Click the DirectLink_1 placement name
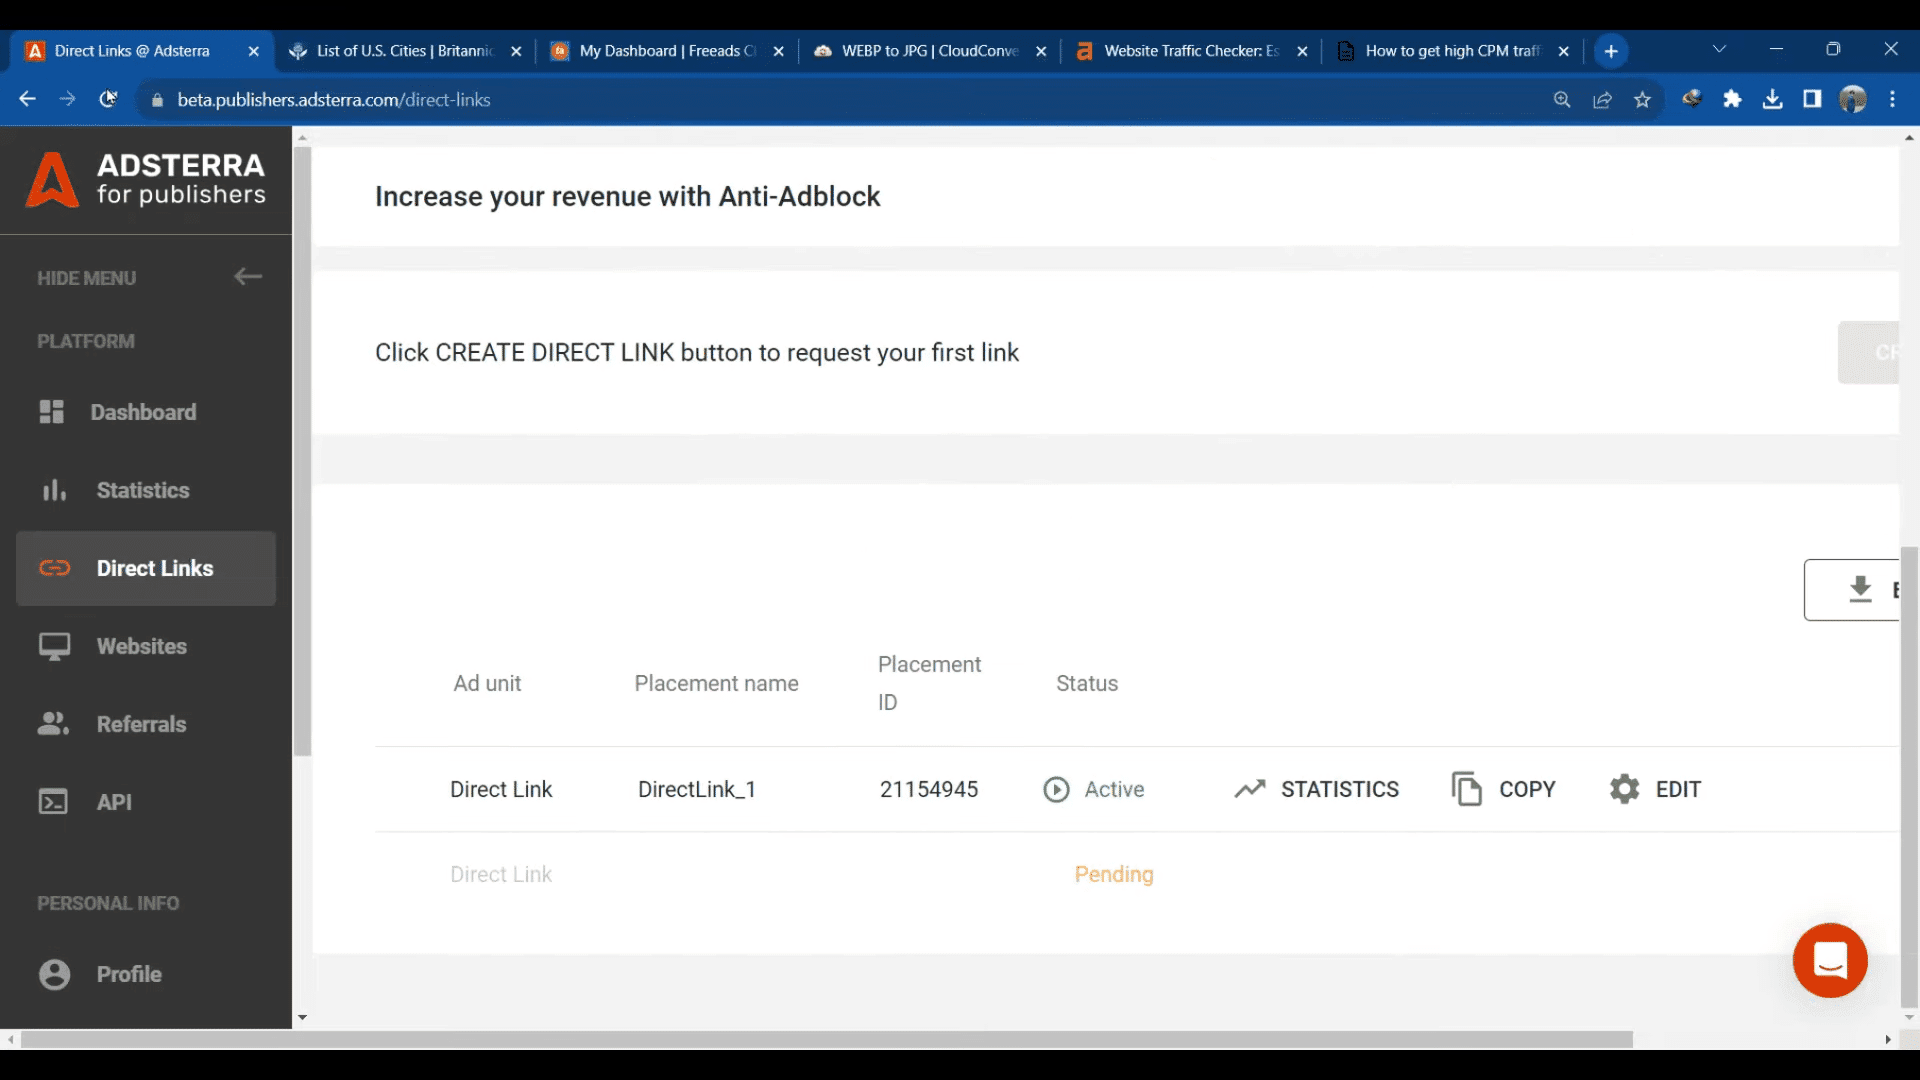 (697, 789)
